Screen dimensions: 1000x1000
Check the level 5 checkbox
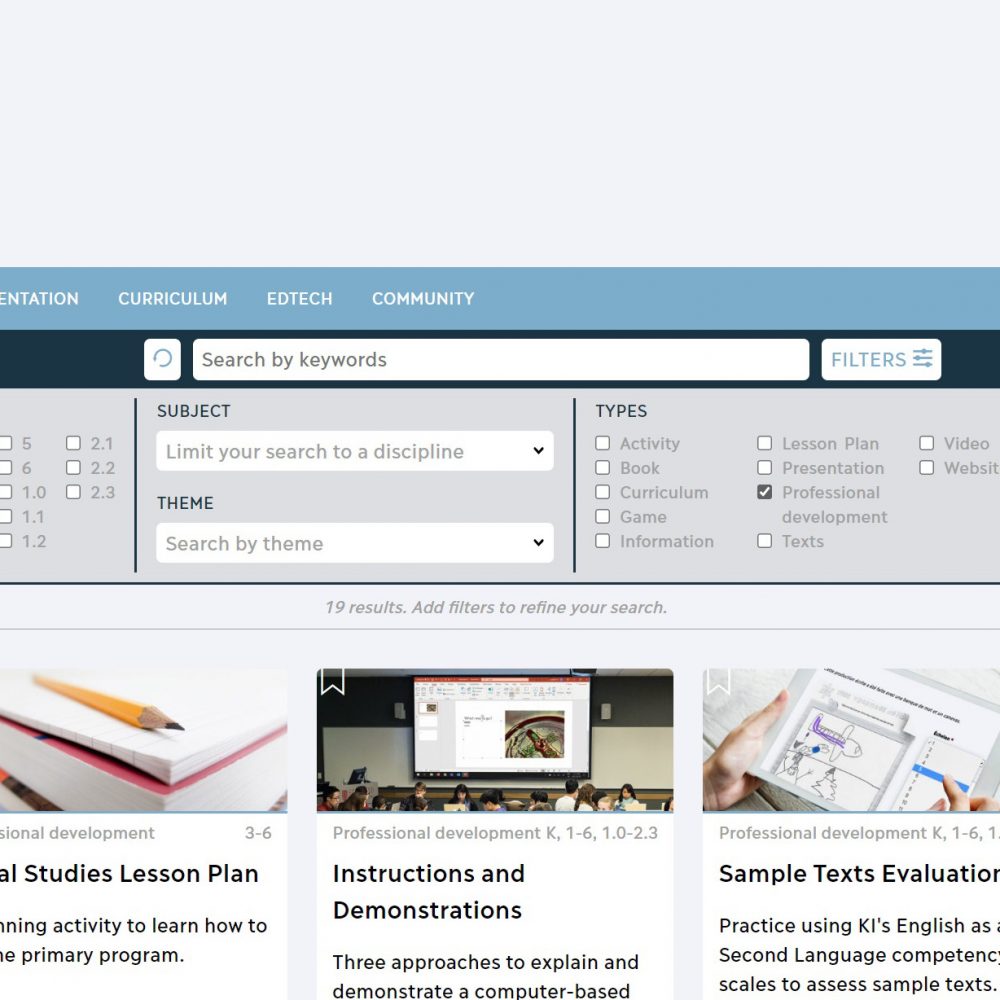point(5,443)
